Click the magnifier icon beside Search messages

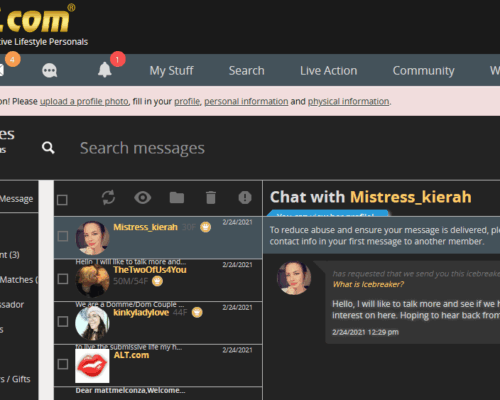(x=48, y=148)
